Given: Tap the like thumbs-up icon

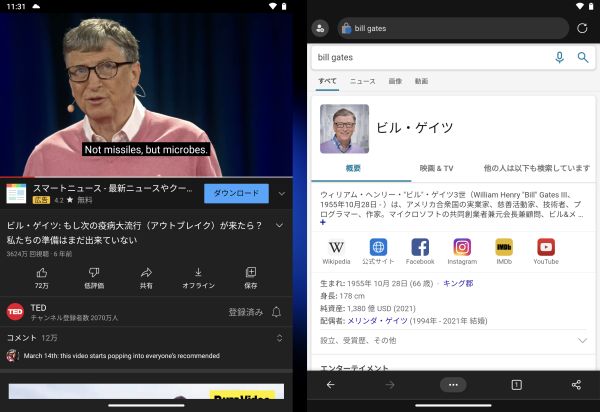Looking at the screenshot, I should point(42,272).
